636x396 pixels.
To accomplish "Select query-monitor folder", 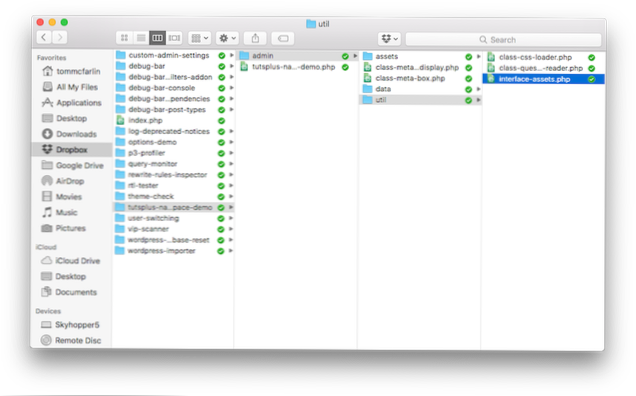I will tap(174, 164).
